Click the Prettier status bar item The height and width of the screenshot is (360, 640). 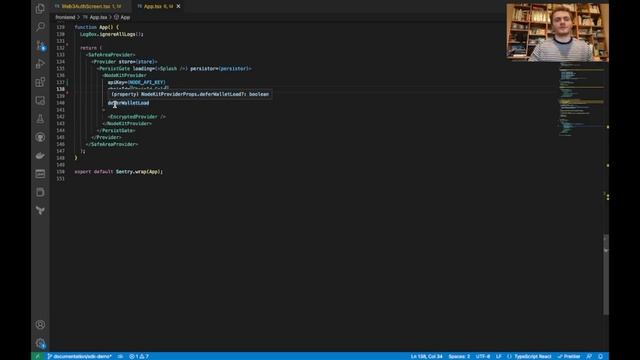tap(569, 356)
